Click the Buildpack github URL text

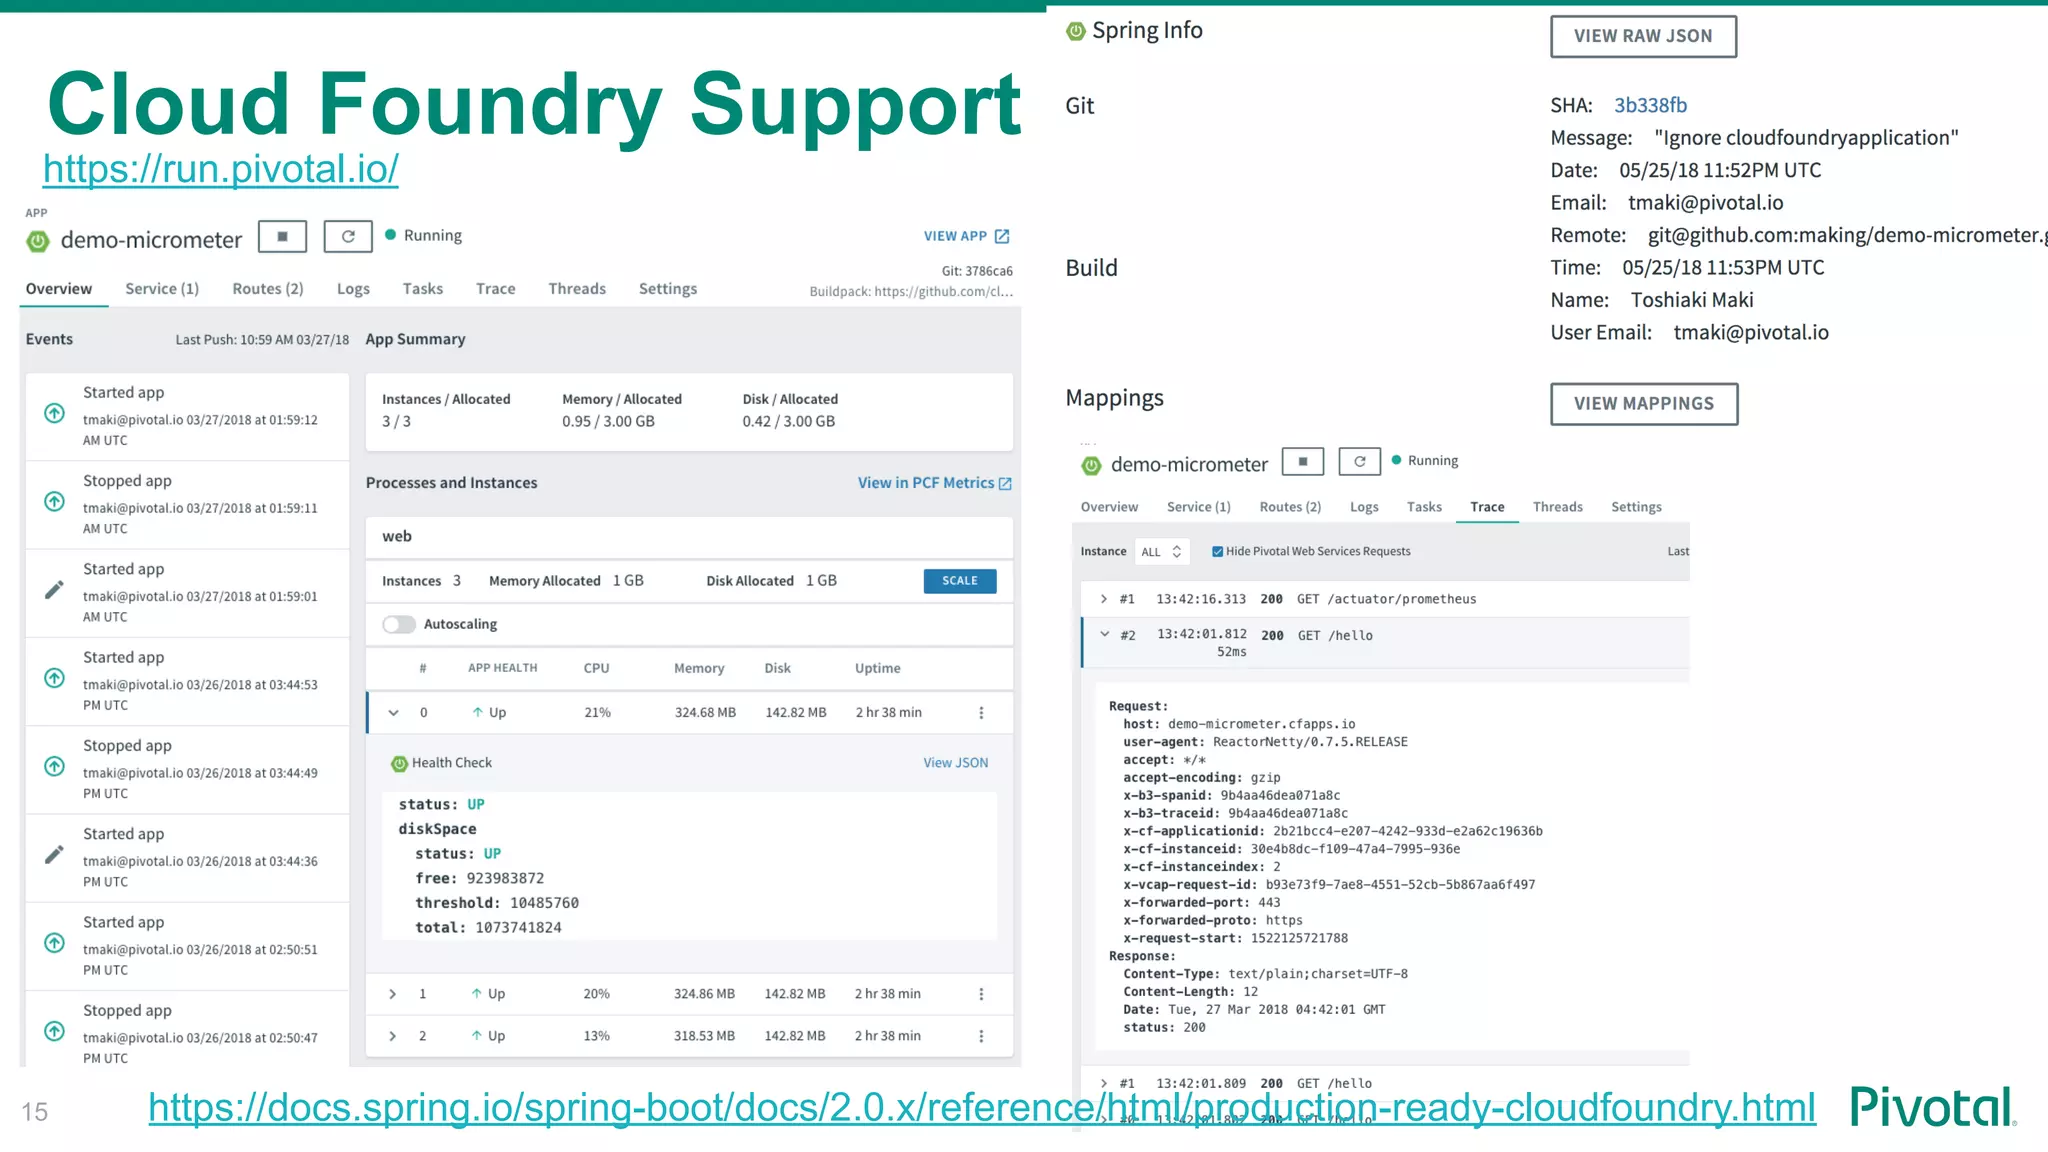pos(911,292)
